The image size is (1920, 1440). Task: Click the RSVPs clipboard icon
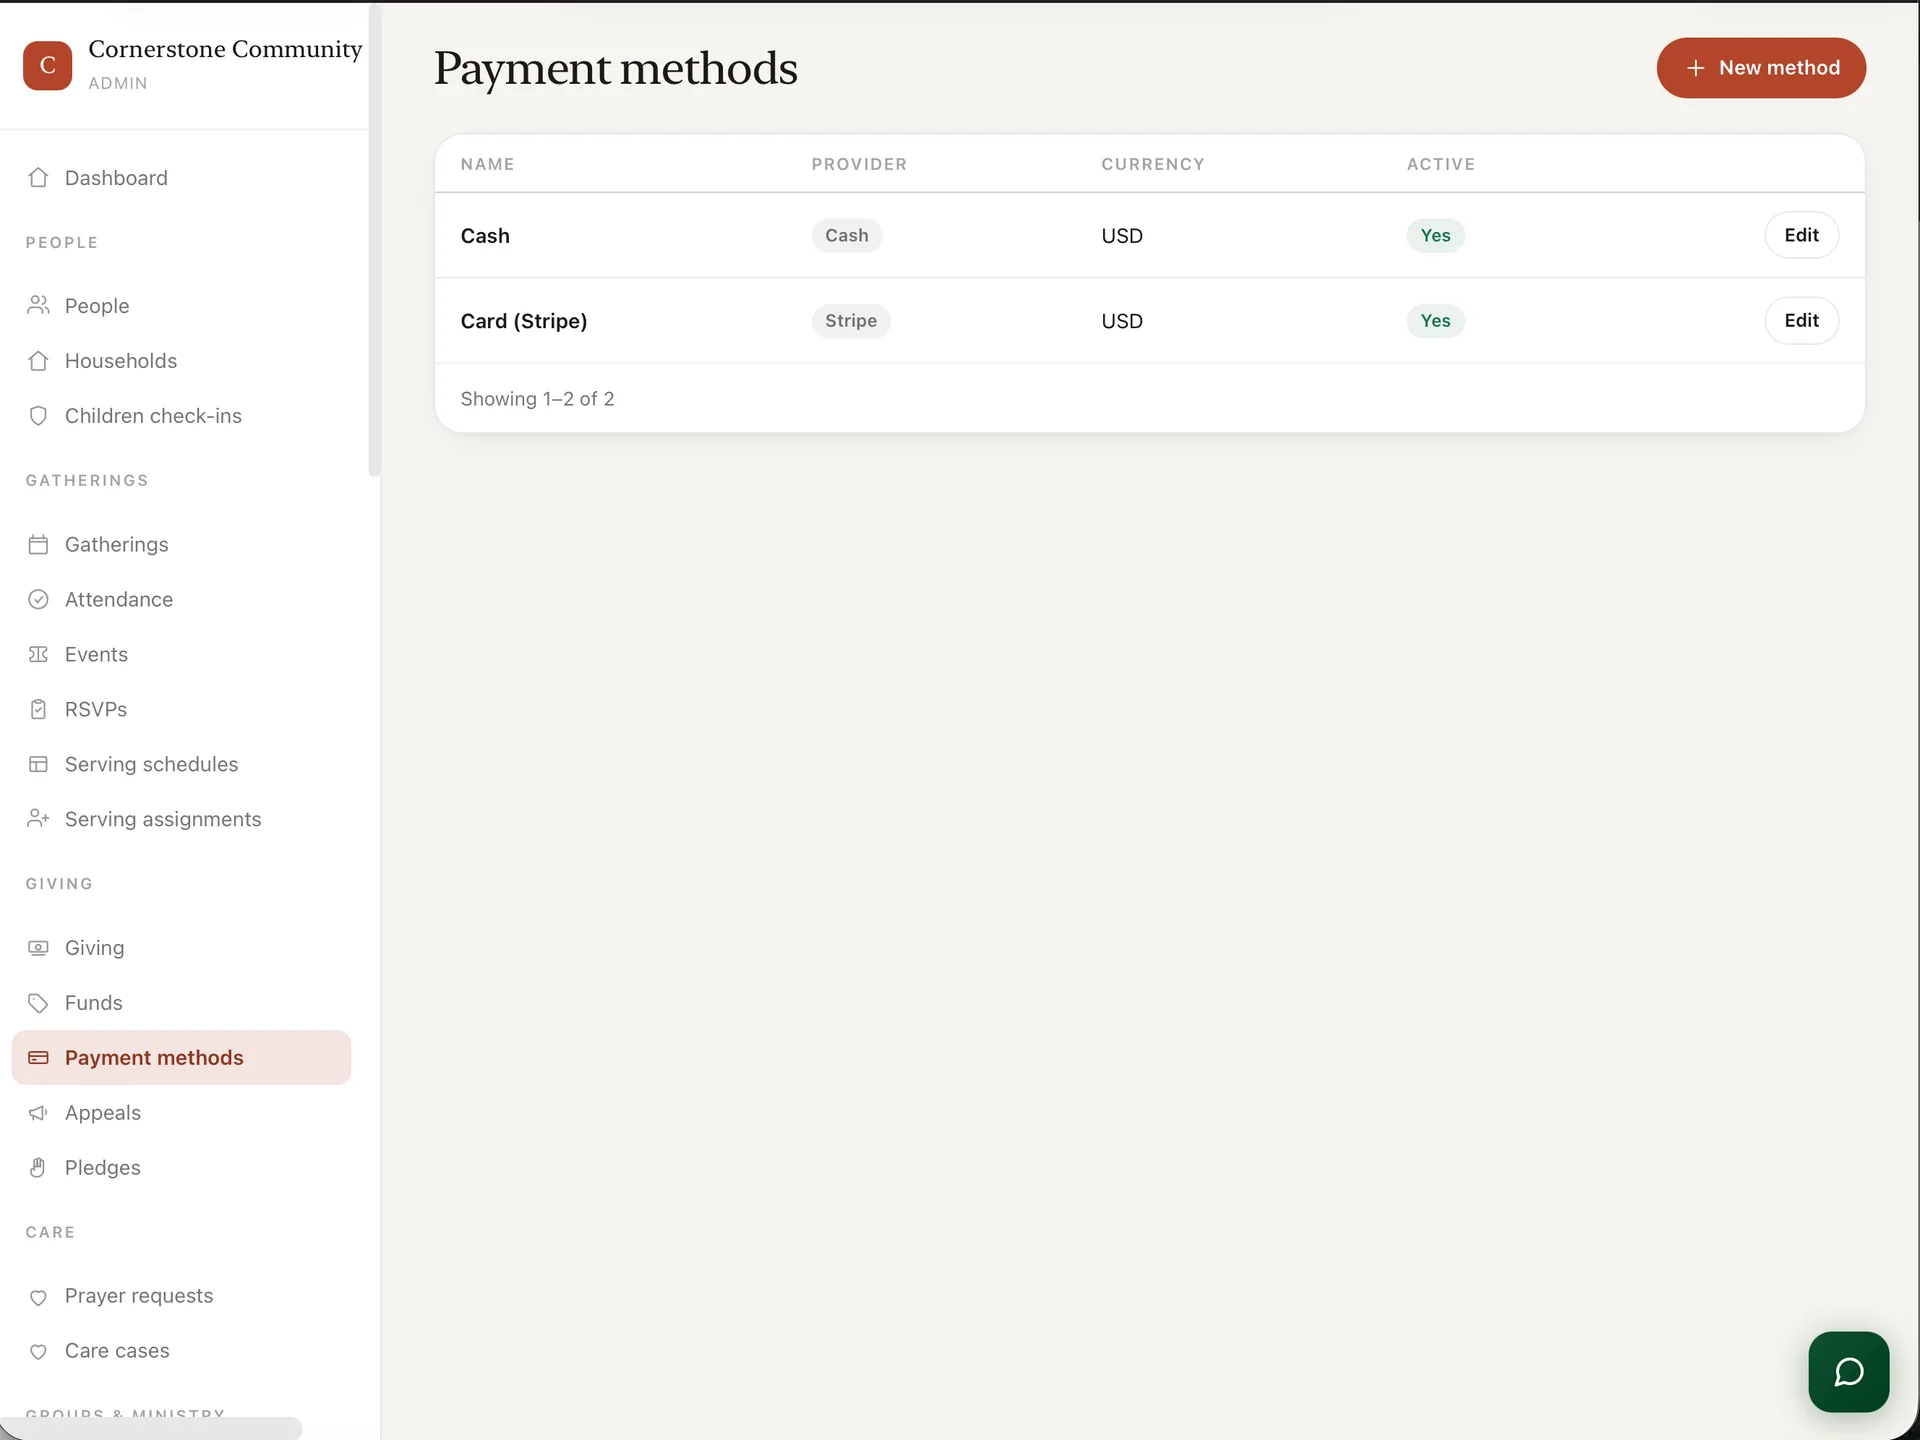click(38, 709)
